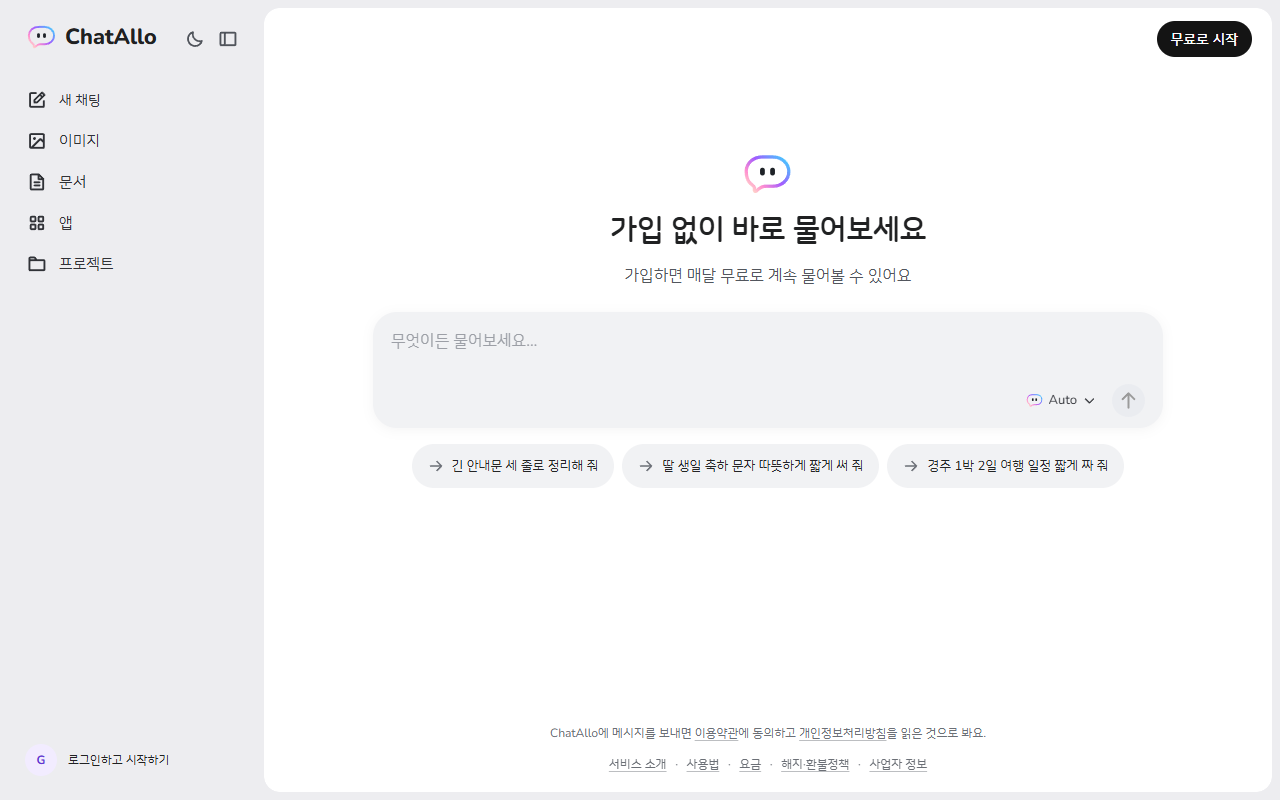Viewport: 1280px width, 800px height.
Task: Select 문서 menu label
Action: tap(73, 182)
